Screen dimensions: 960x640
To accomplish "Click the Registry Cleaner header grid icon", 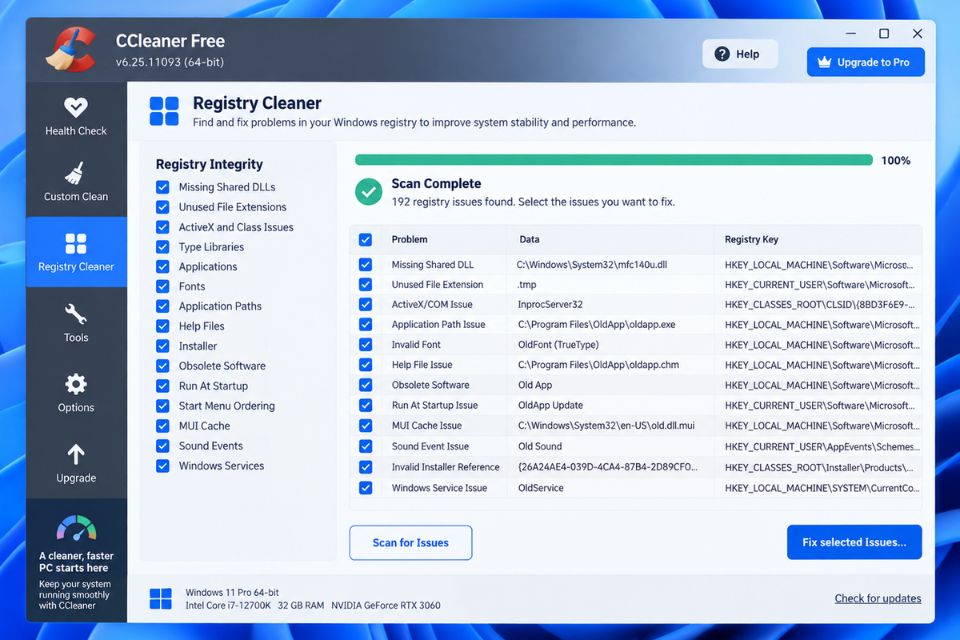I will [164, 111].
